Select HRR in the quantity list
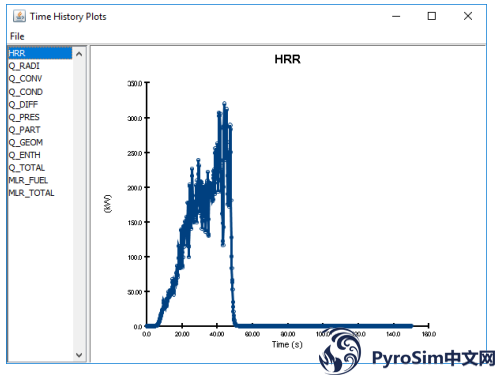 (x=40, y=53)
